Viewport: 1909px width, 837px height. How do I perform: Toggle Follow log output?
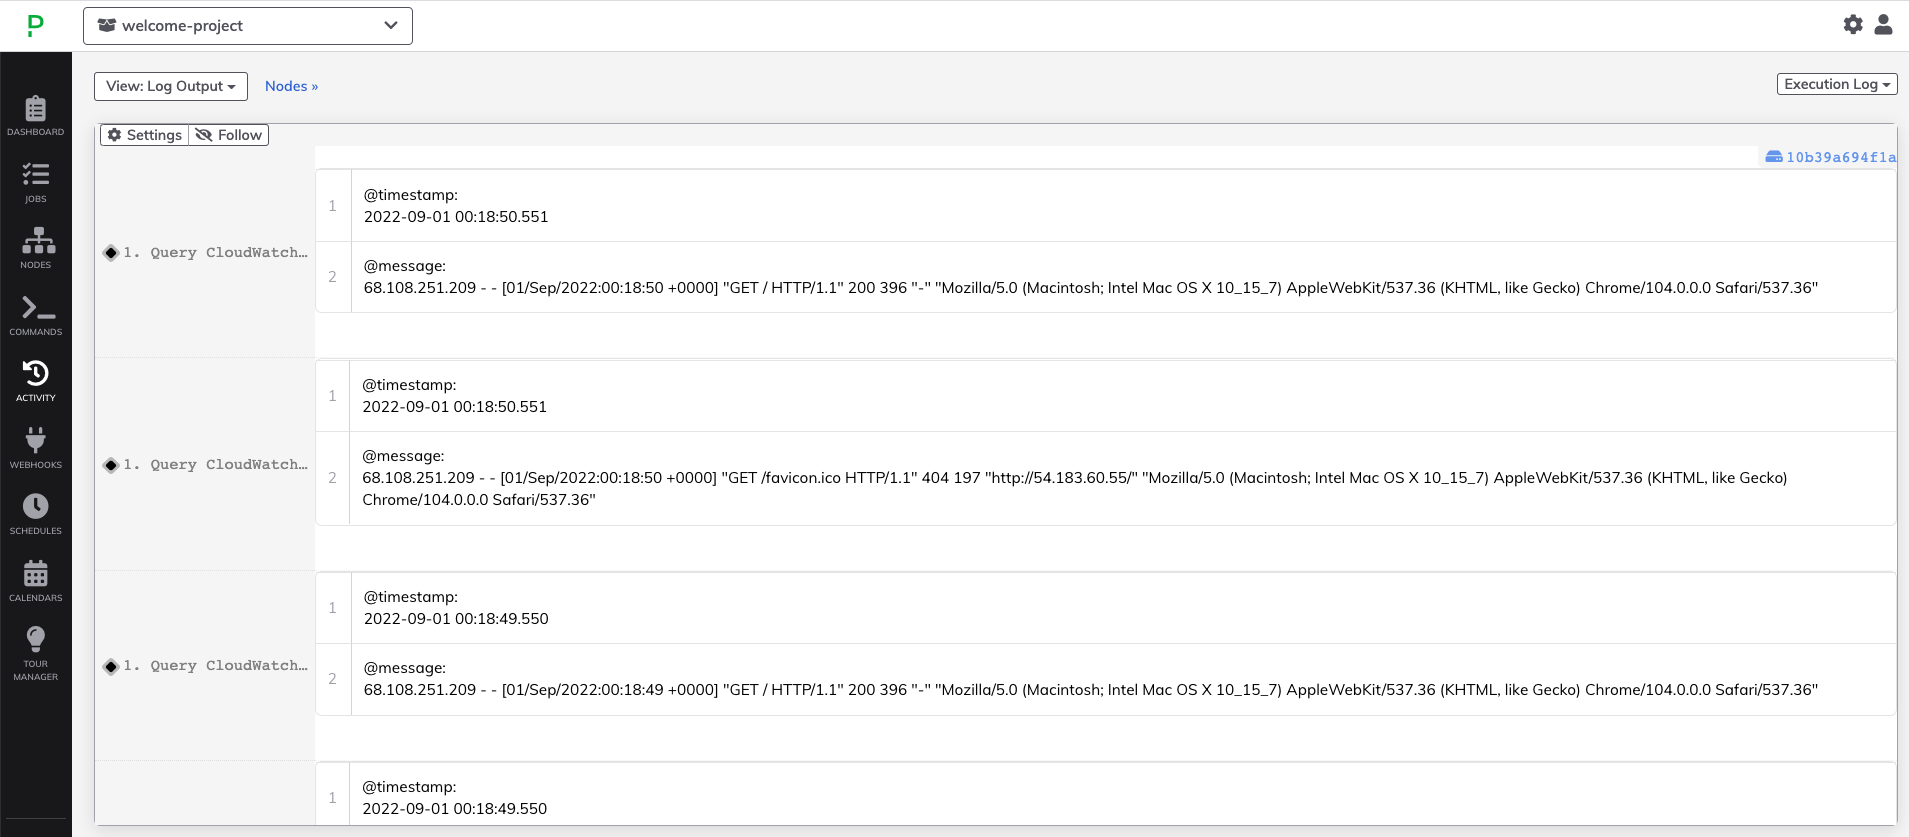[x=229, y=135]
